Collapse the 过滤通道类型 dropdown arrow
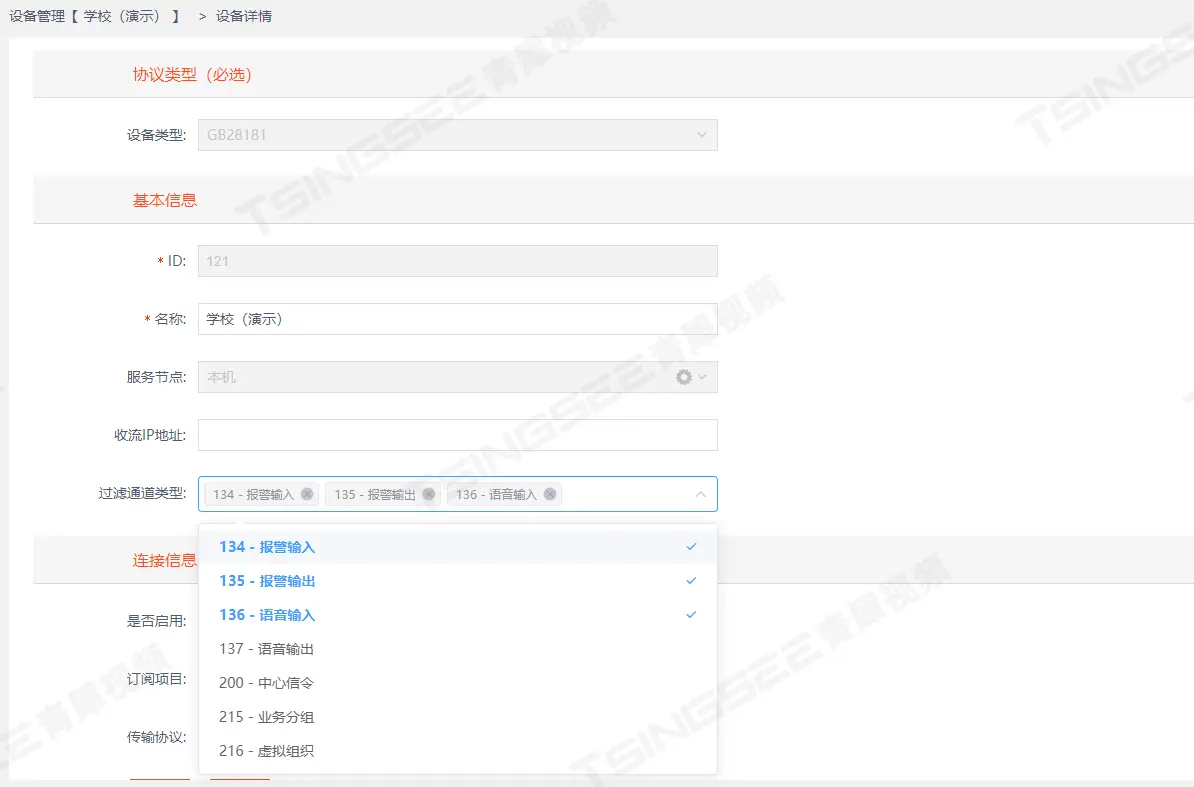 (701, 494)
